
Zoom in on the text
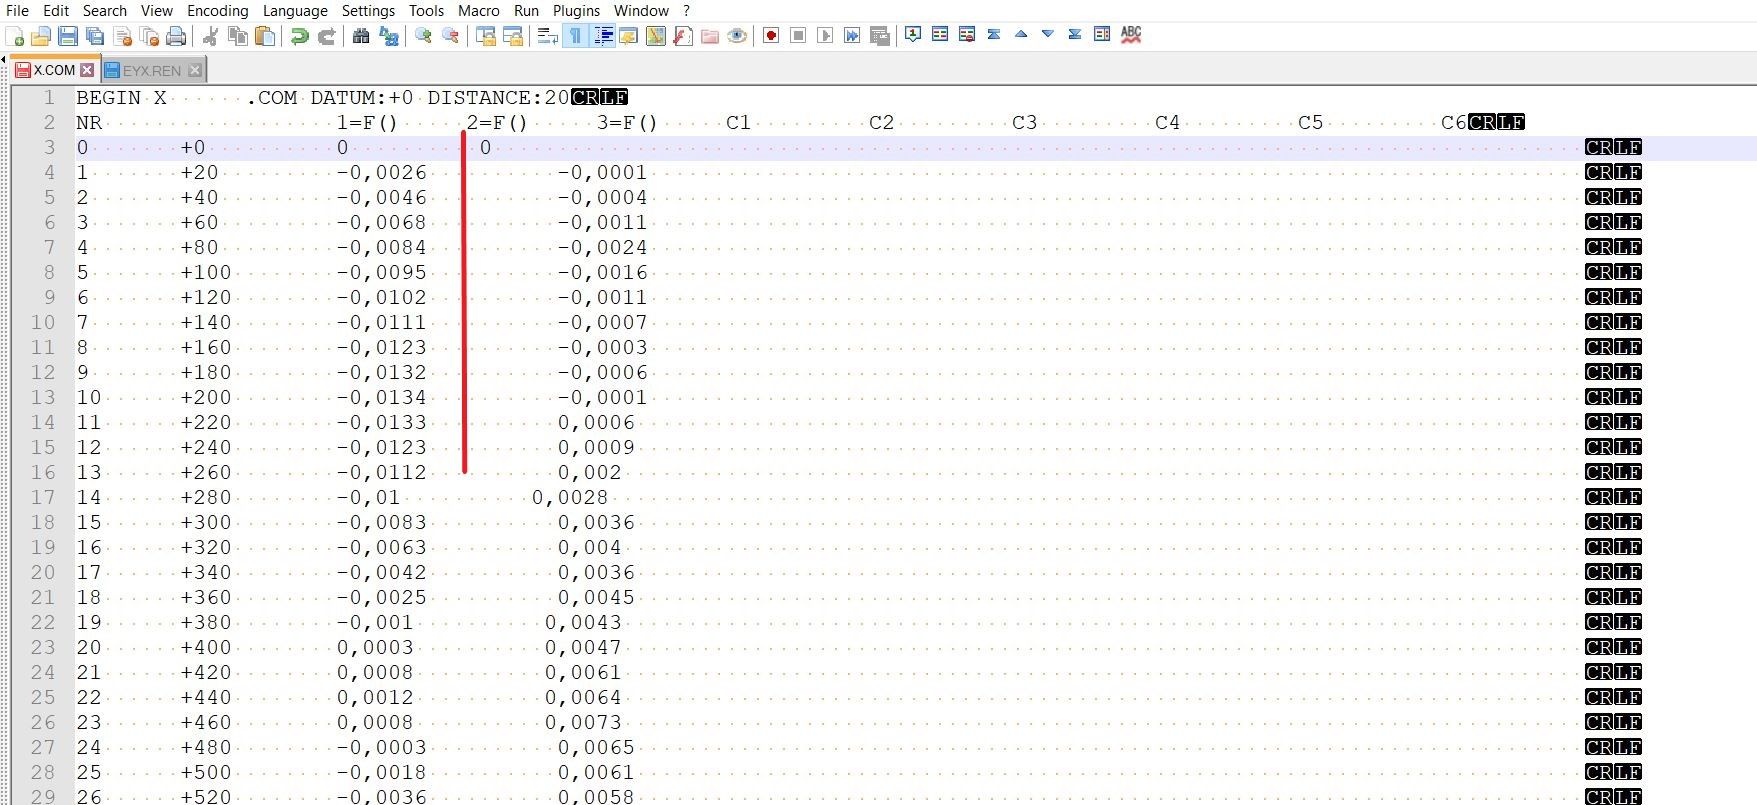click(424, 37)
